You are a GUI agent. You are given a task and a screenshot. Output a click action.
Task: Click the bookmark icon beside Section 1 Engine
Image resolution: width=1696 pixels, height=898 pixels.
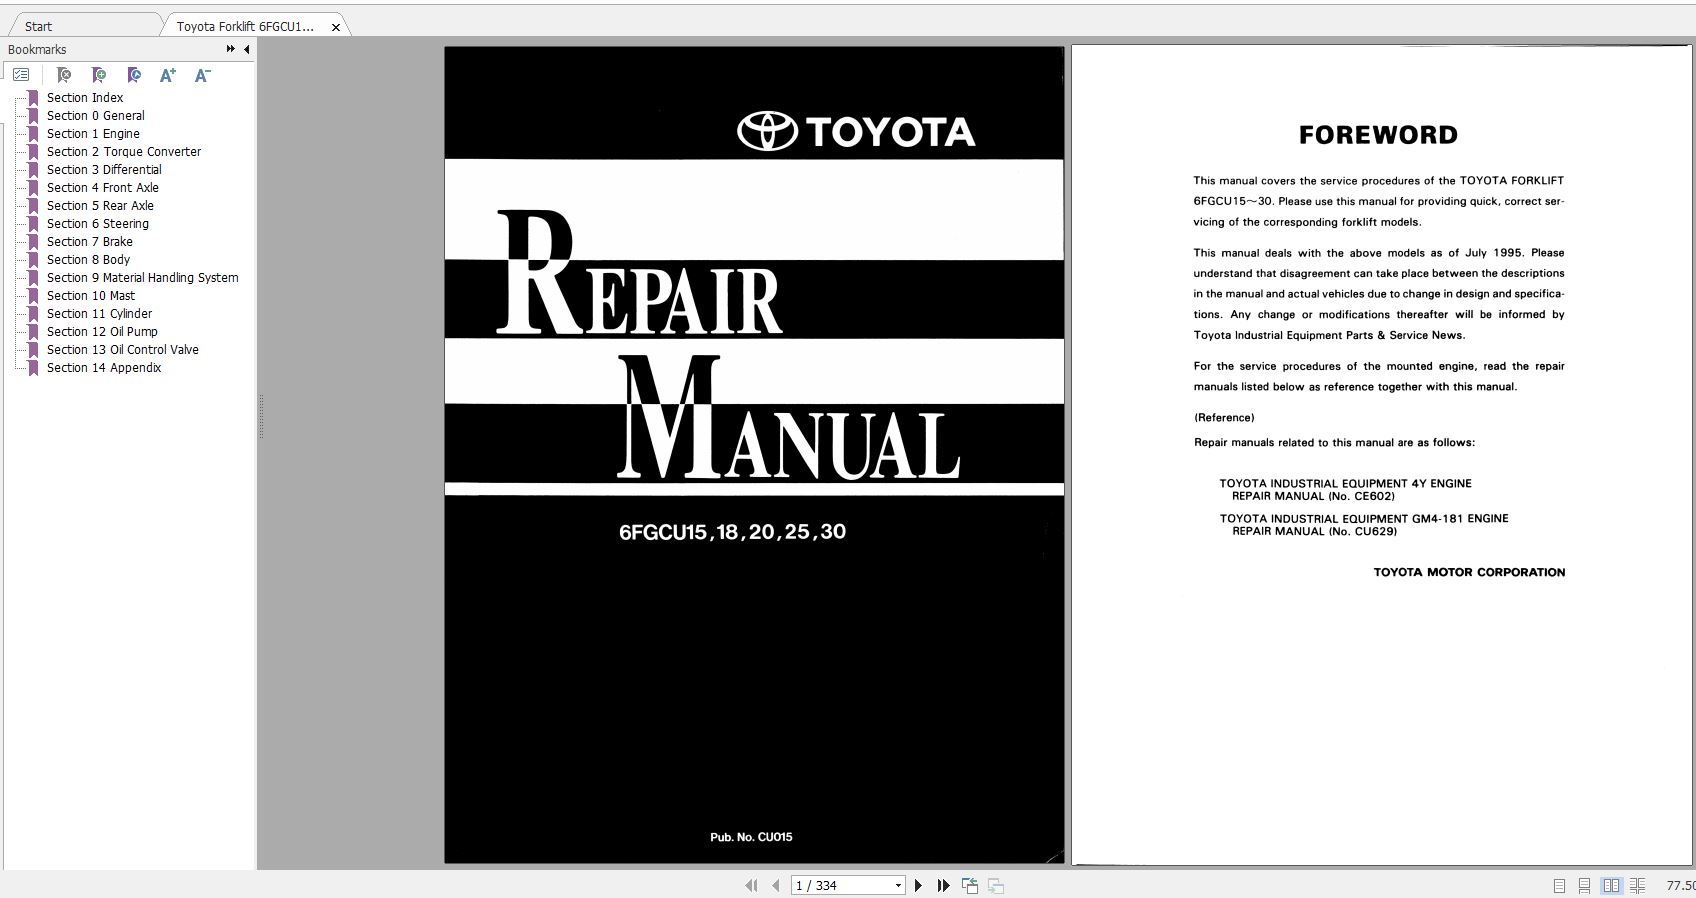(33, 133)
